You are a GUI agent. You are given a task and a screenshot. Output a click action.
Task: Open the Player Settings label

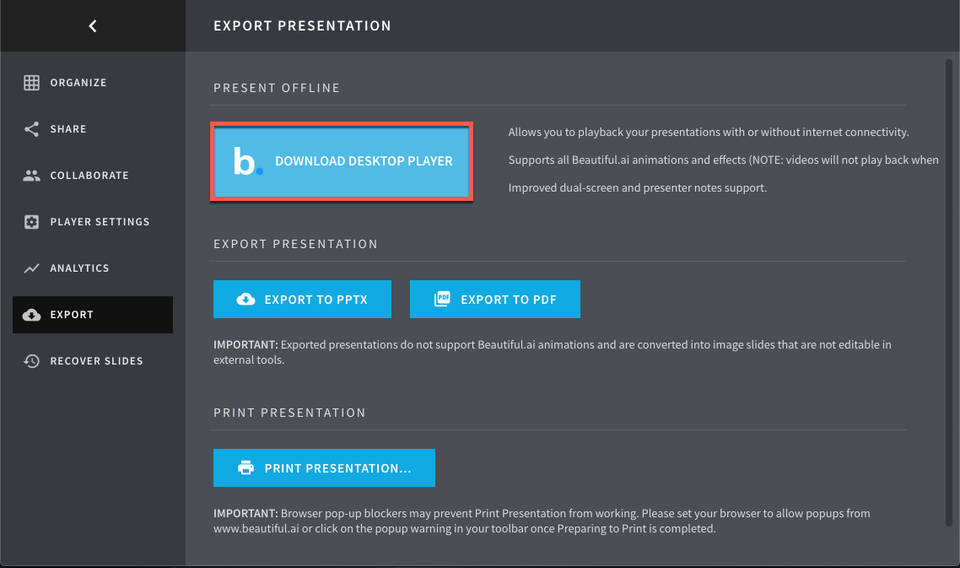click(x=100, y=222)
